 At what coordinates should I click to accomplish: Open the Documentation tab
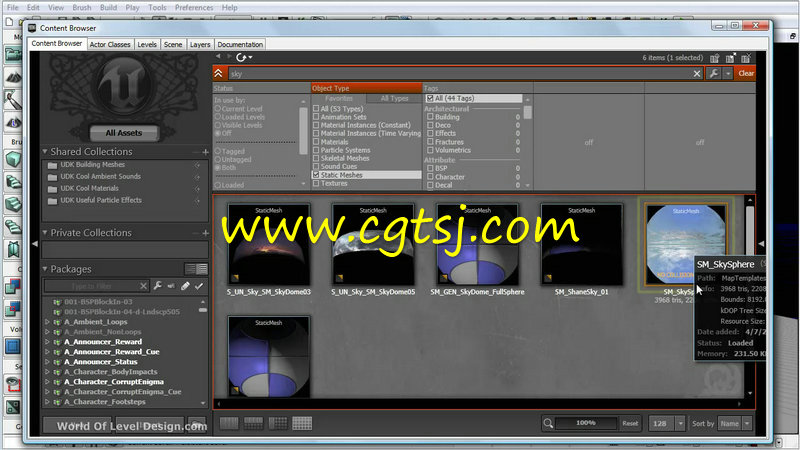click(240, 44)
